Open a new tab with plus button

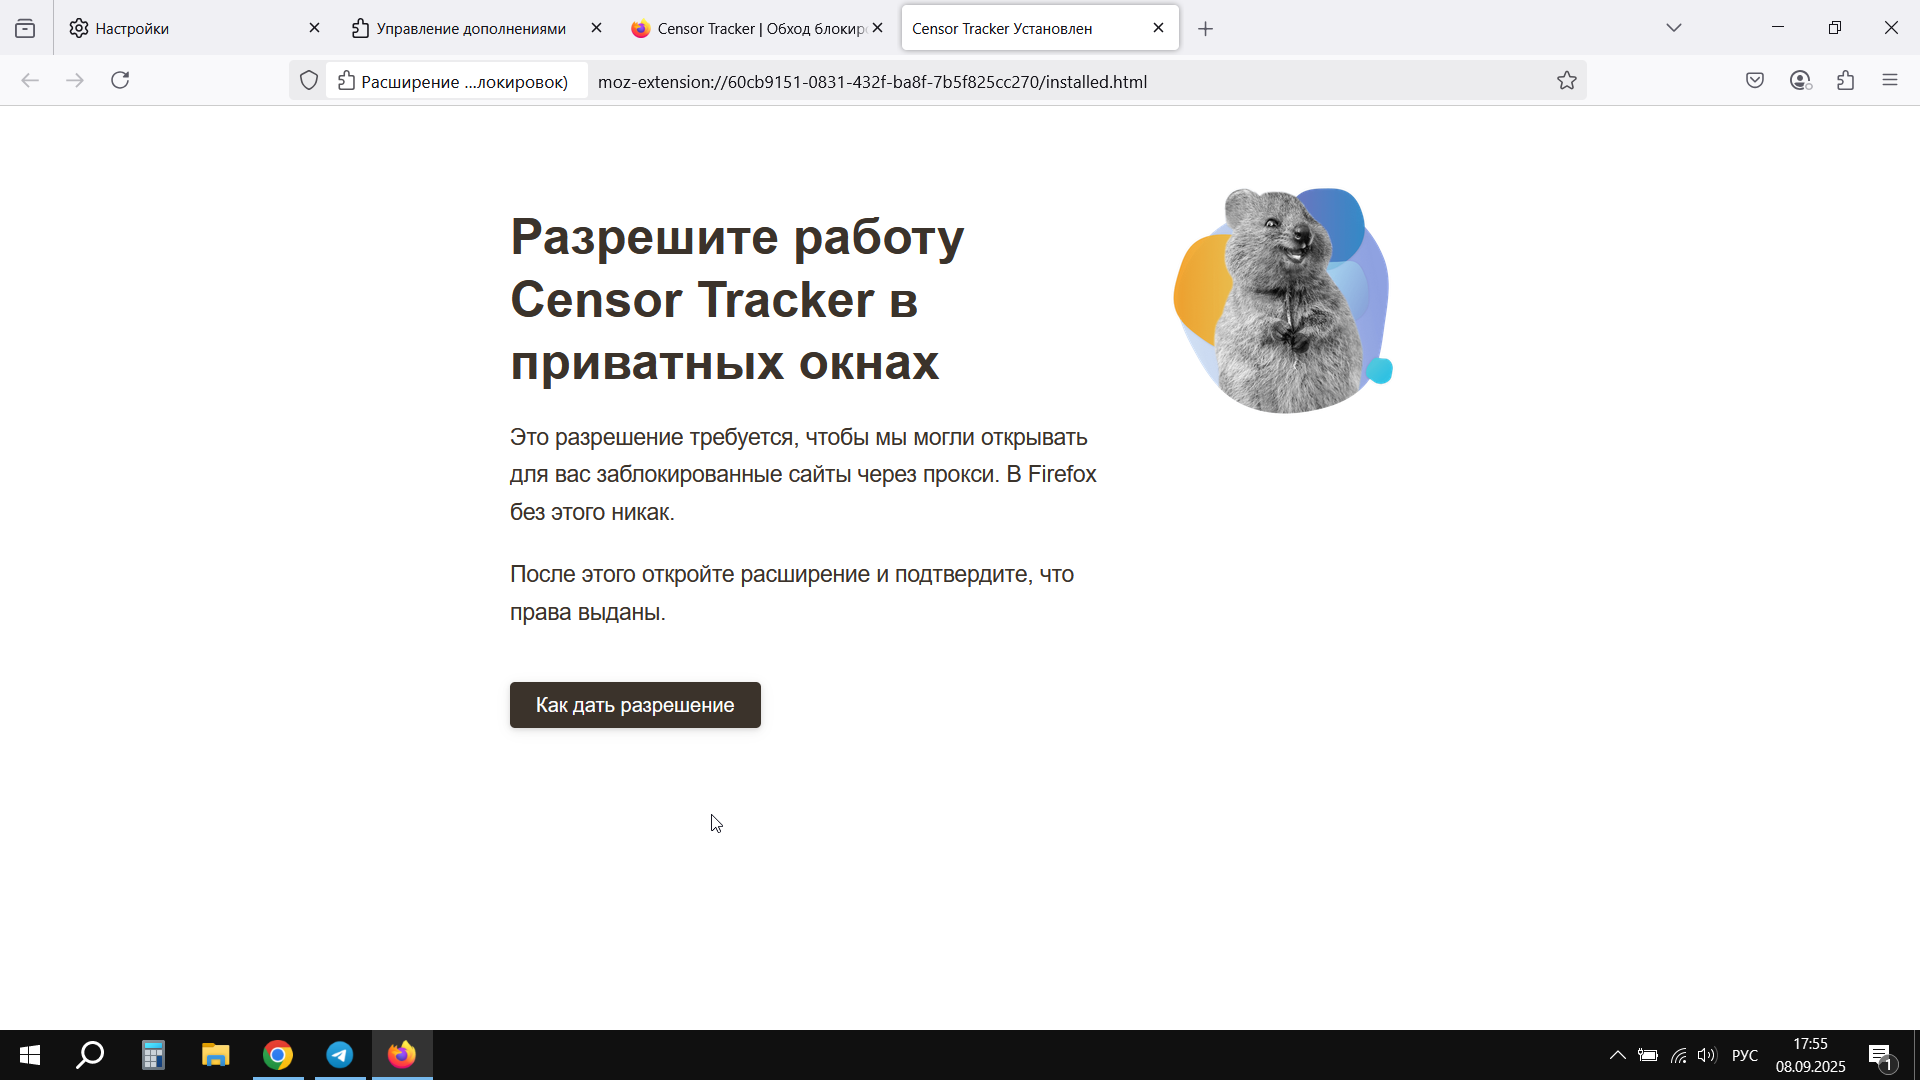pos(1205,29)
